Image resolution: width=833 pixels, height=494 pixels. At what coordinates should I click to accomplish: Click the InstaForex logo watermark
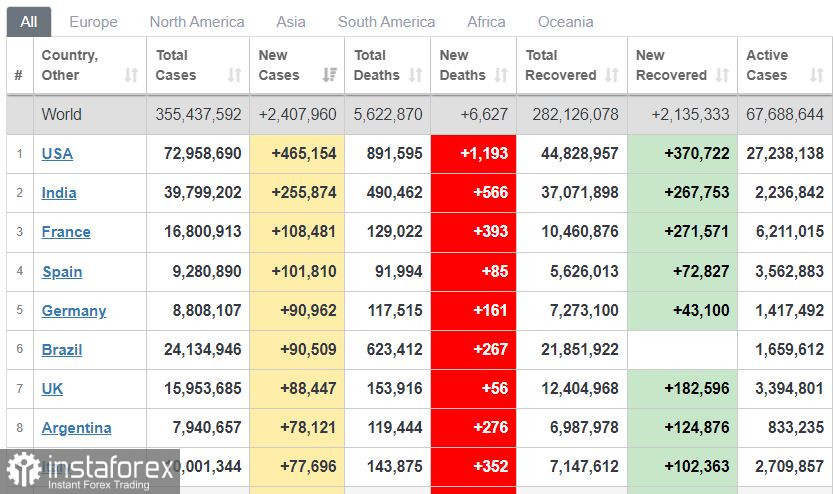click(x=79, y=471)
